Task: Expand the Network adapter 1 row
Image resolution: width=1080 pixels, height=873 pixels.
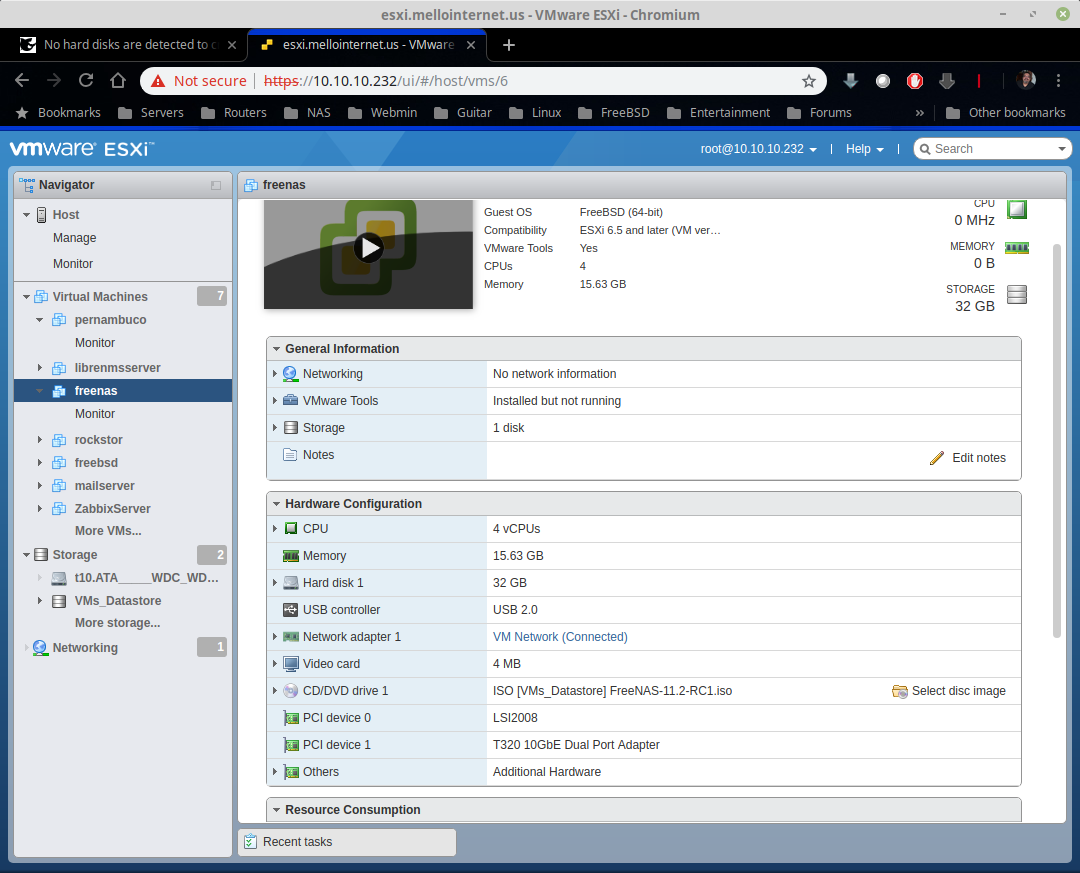Action: coord(275,637)
